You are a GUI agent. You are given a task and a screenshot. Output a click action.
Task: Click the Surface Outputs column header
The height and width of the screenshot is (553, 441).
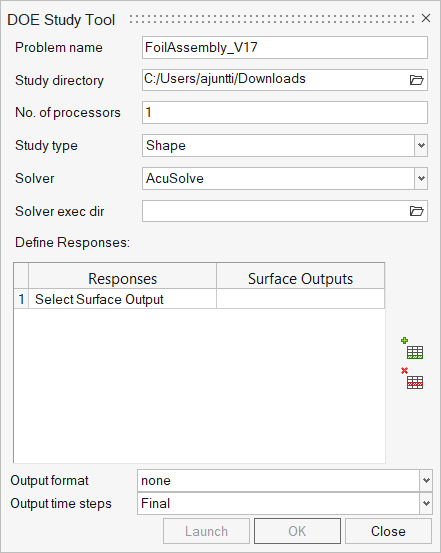[x=301, y=279]
